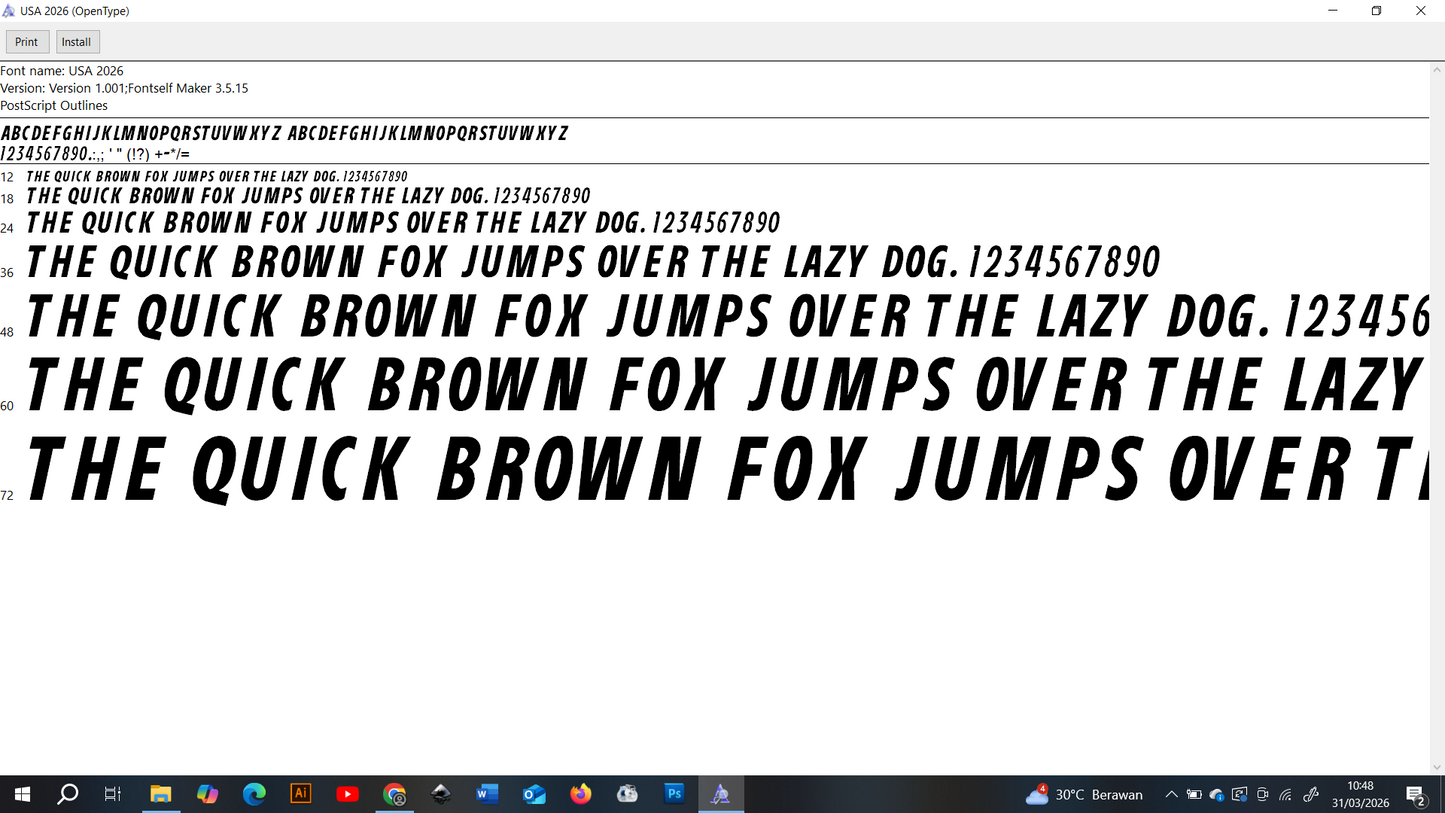This screenshot has width=1445, height=813.
Task: Click the 12-point sample sentence
Action: [x=217, y=177]
